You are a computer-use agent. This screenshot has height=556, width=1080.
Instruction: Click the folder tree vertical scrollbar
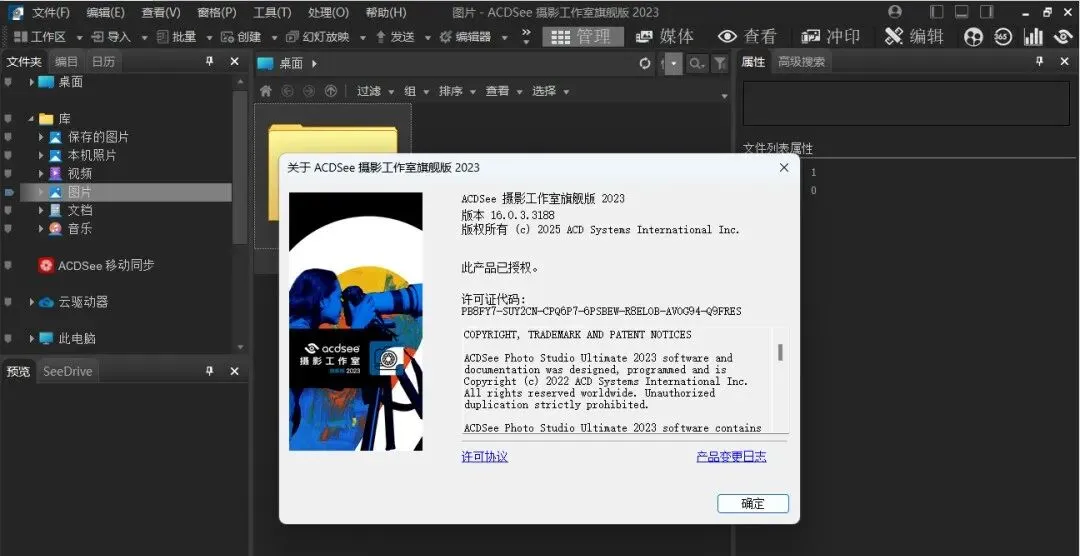240,167
